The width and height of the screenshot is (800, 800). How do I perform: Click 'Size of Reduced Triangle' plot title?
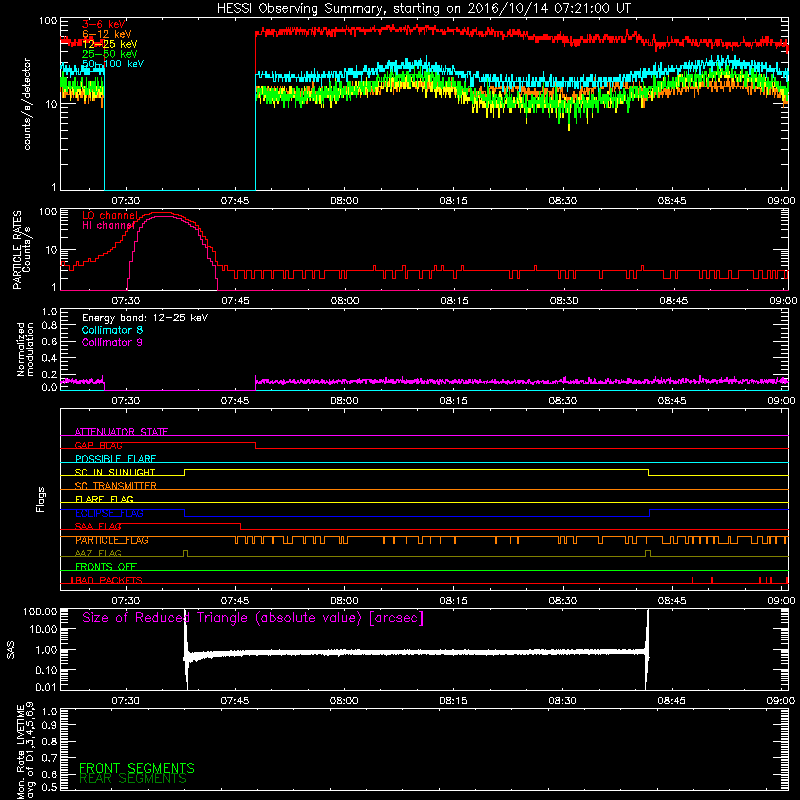[x=253, y=618]
